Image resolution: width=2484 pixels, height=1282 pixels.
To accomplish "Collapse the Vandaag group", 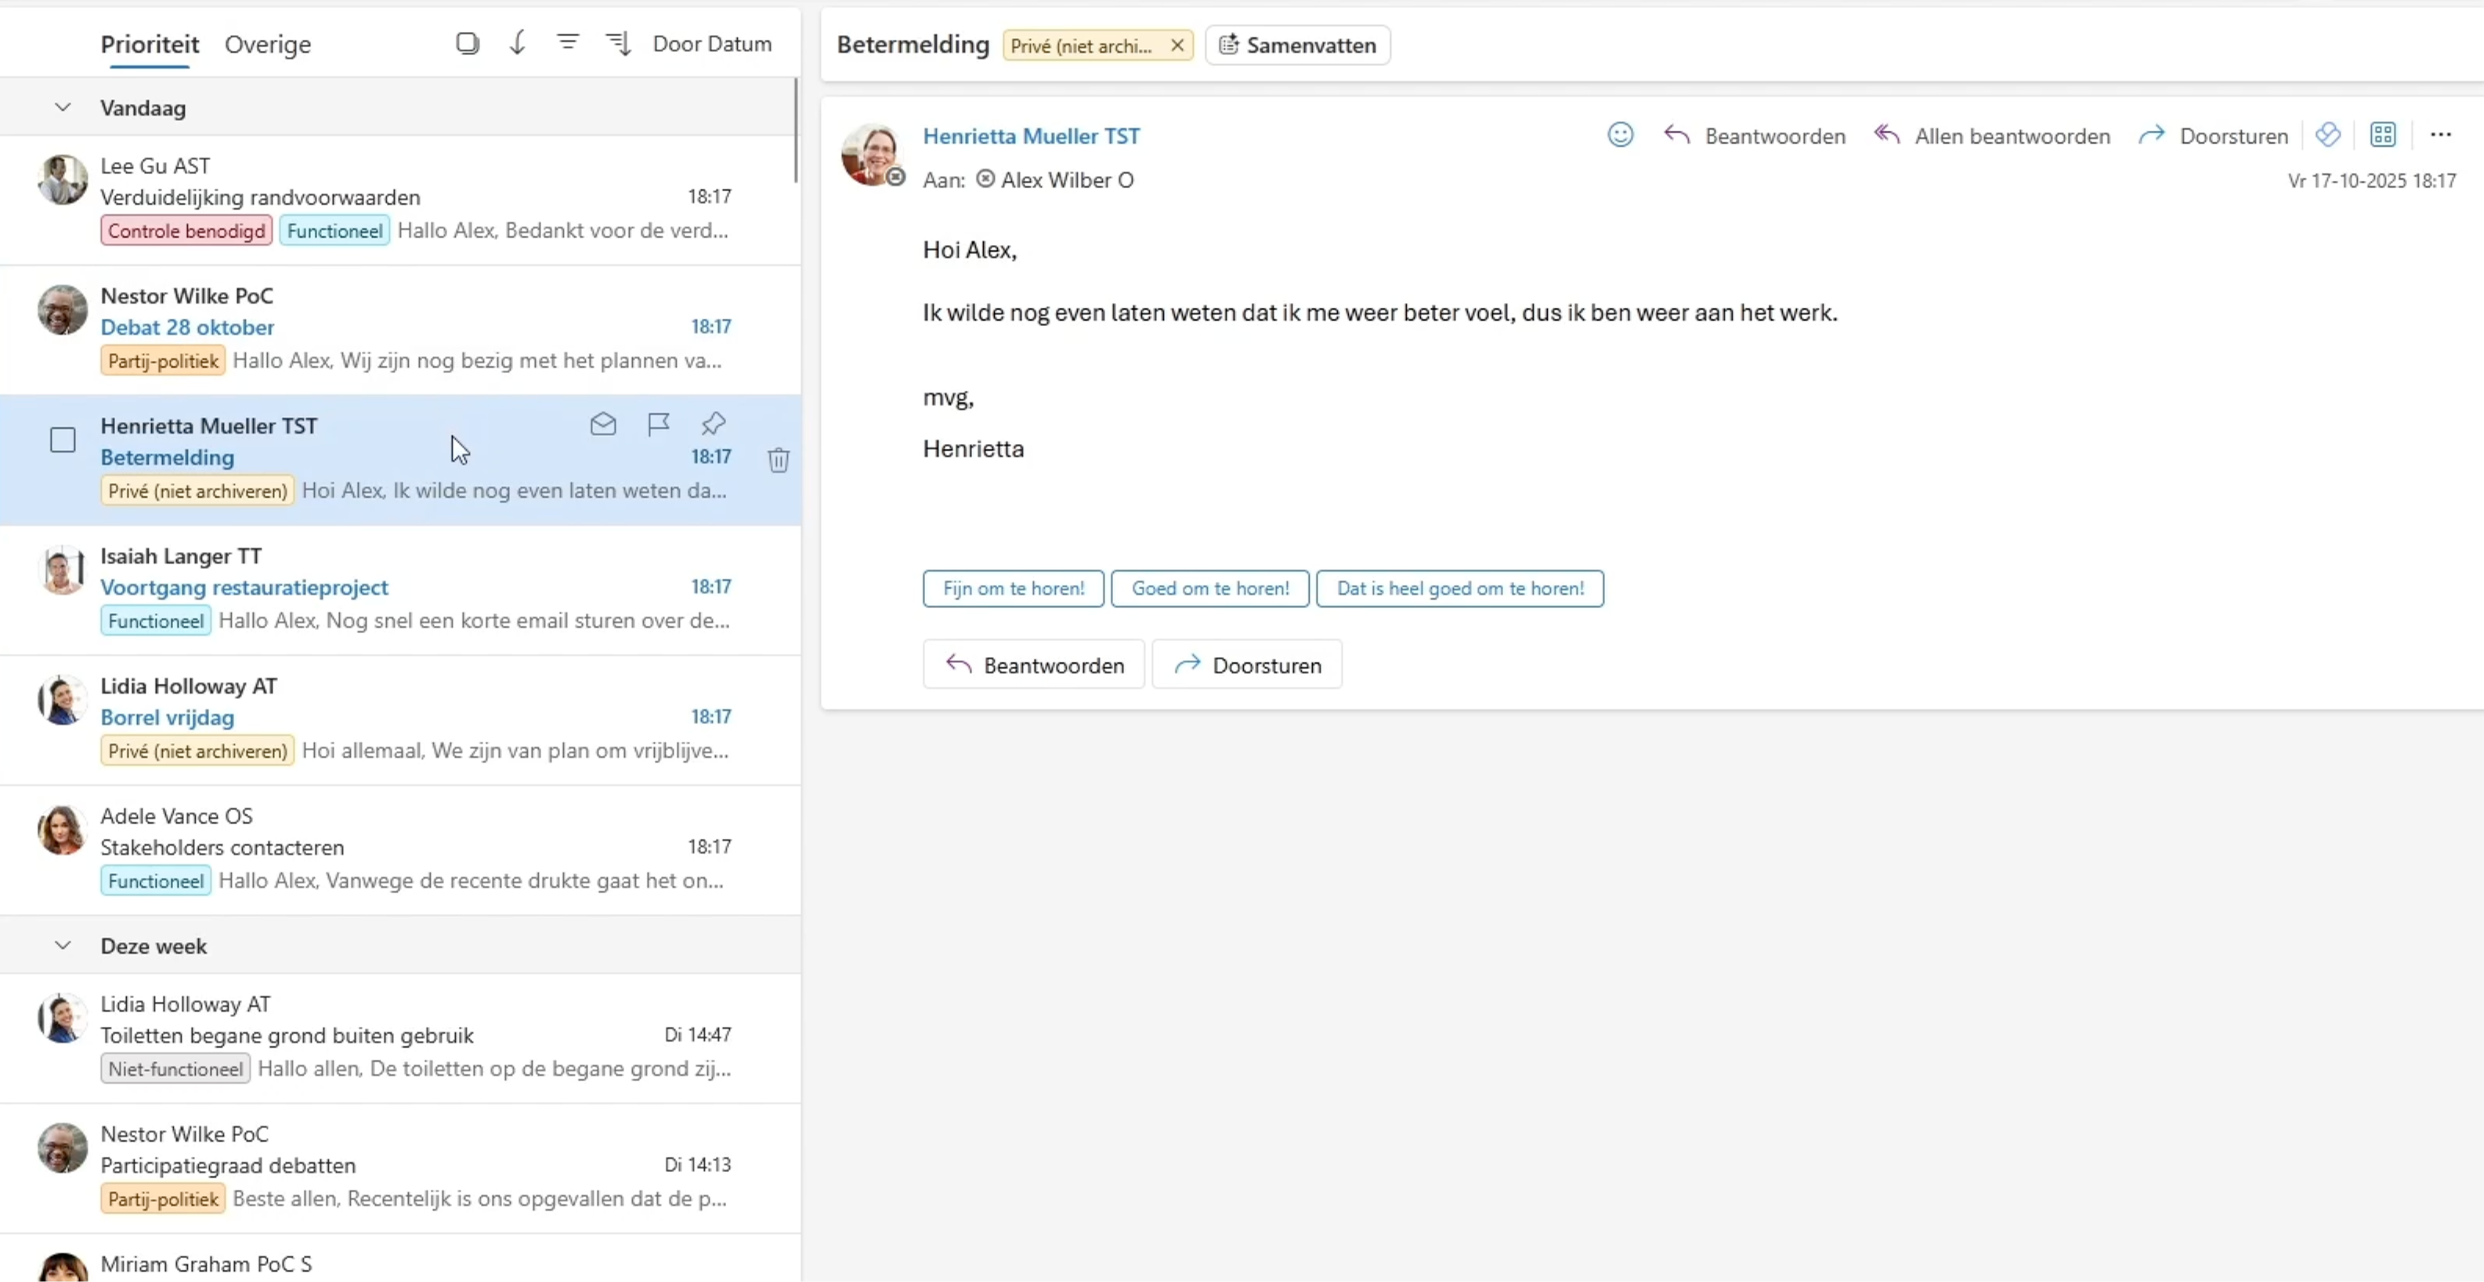I will [x=62, y=107].
